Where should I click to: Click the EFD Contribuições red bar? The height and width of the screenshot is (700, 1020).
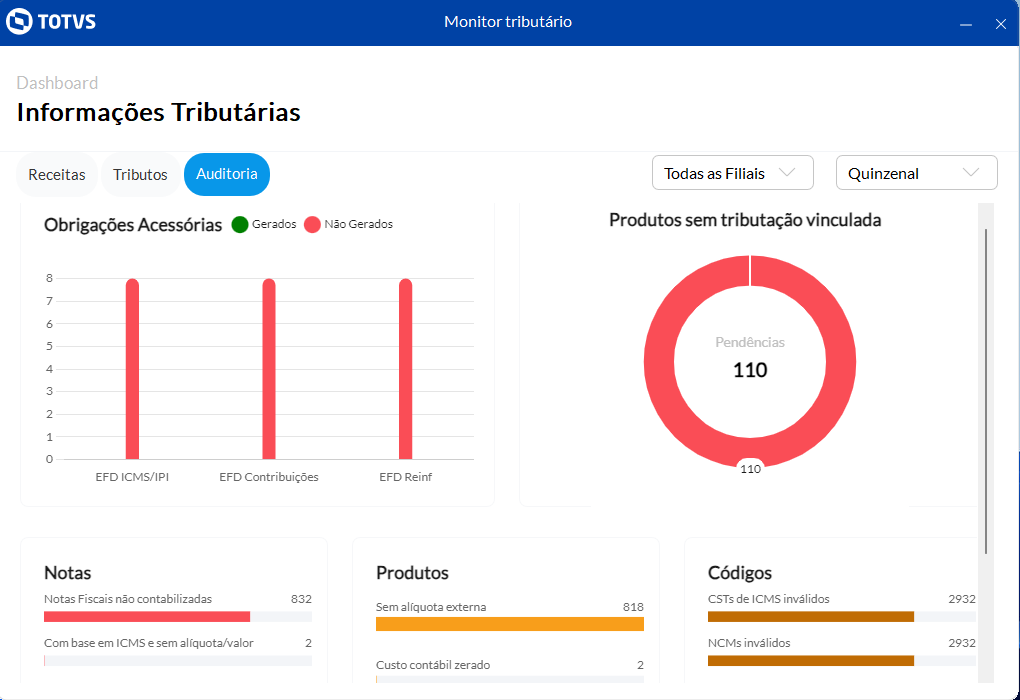tap(269, 370)
